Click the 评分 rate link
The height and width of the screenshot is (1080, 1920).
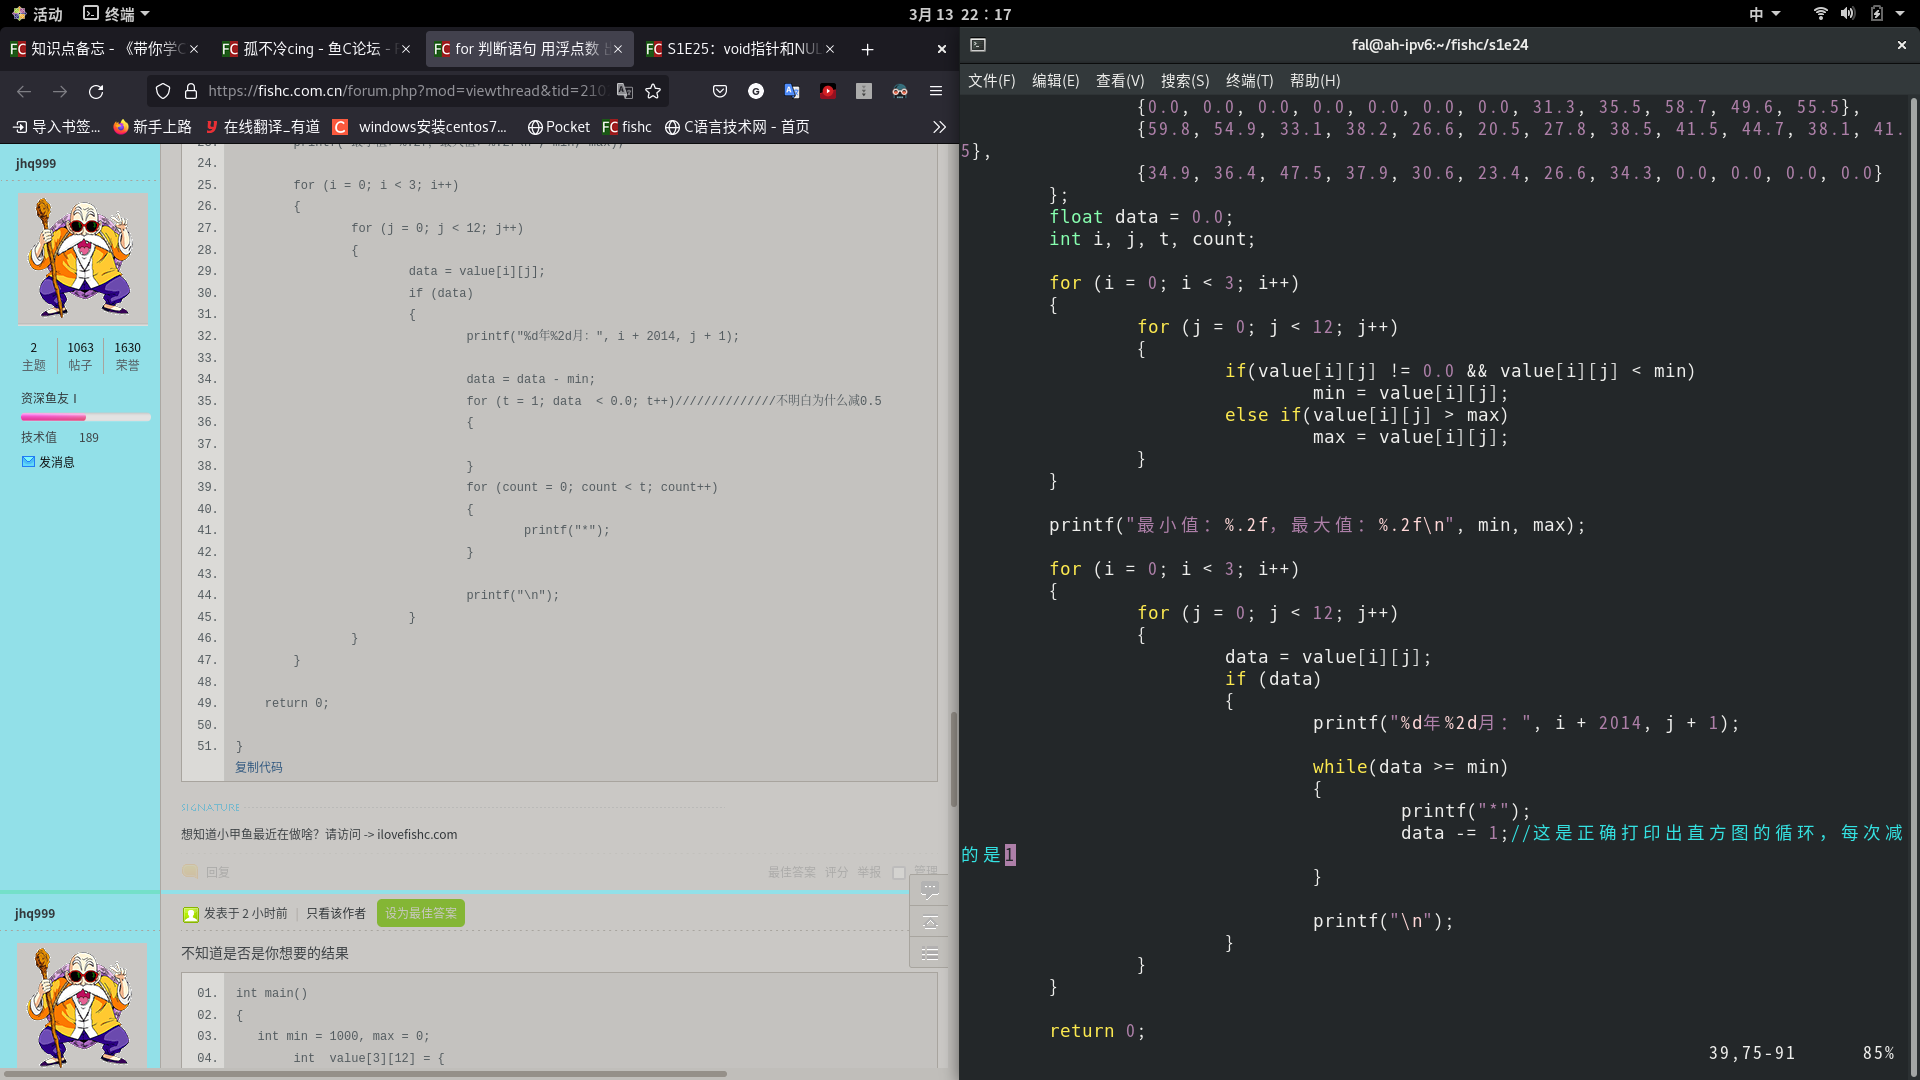coord(836,873)
